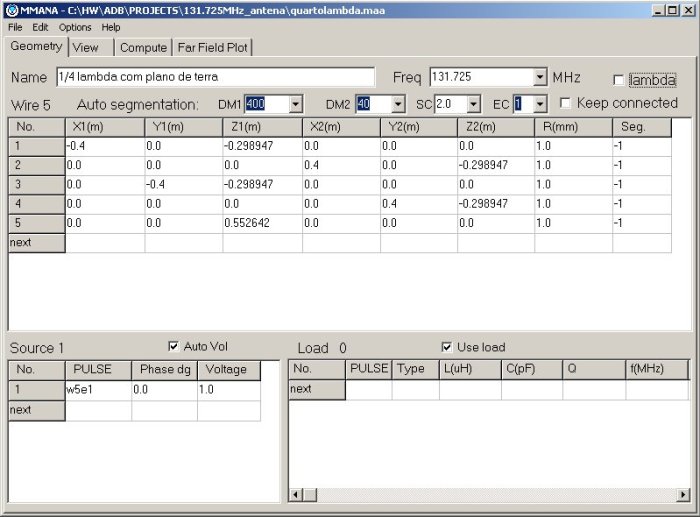Expand the SC dropdown arrow

474,104
